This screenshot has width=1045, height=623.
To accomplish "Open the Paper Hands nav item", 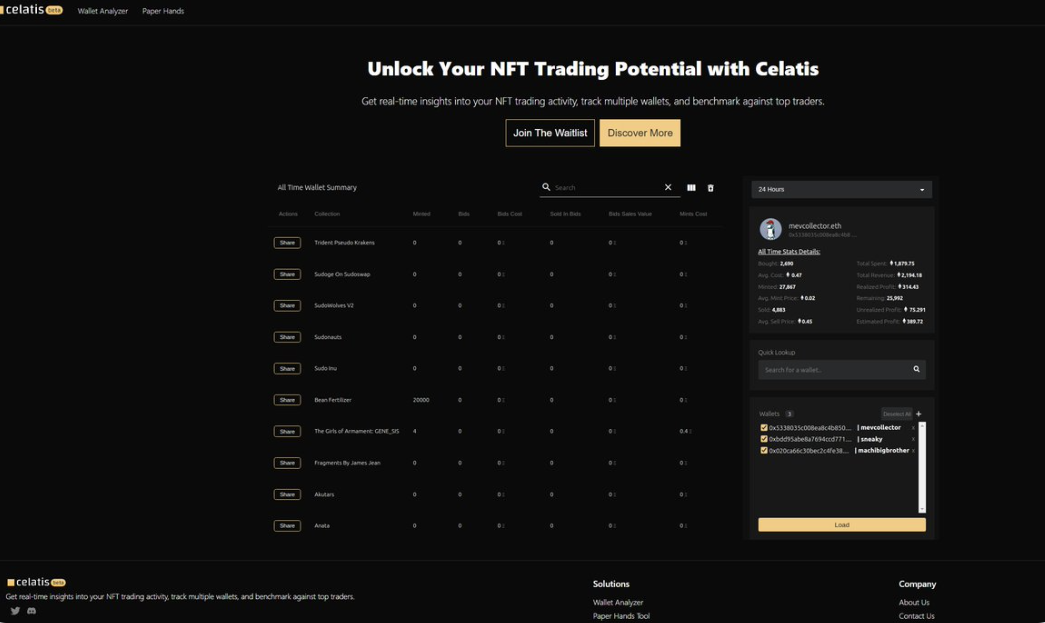I will [163, 11].
